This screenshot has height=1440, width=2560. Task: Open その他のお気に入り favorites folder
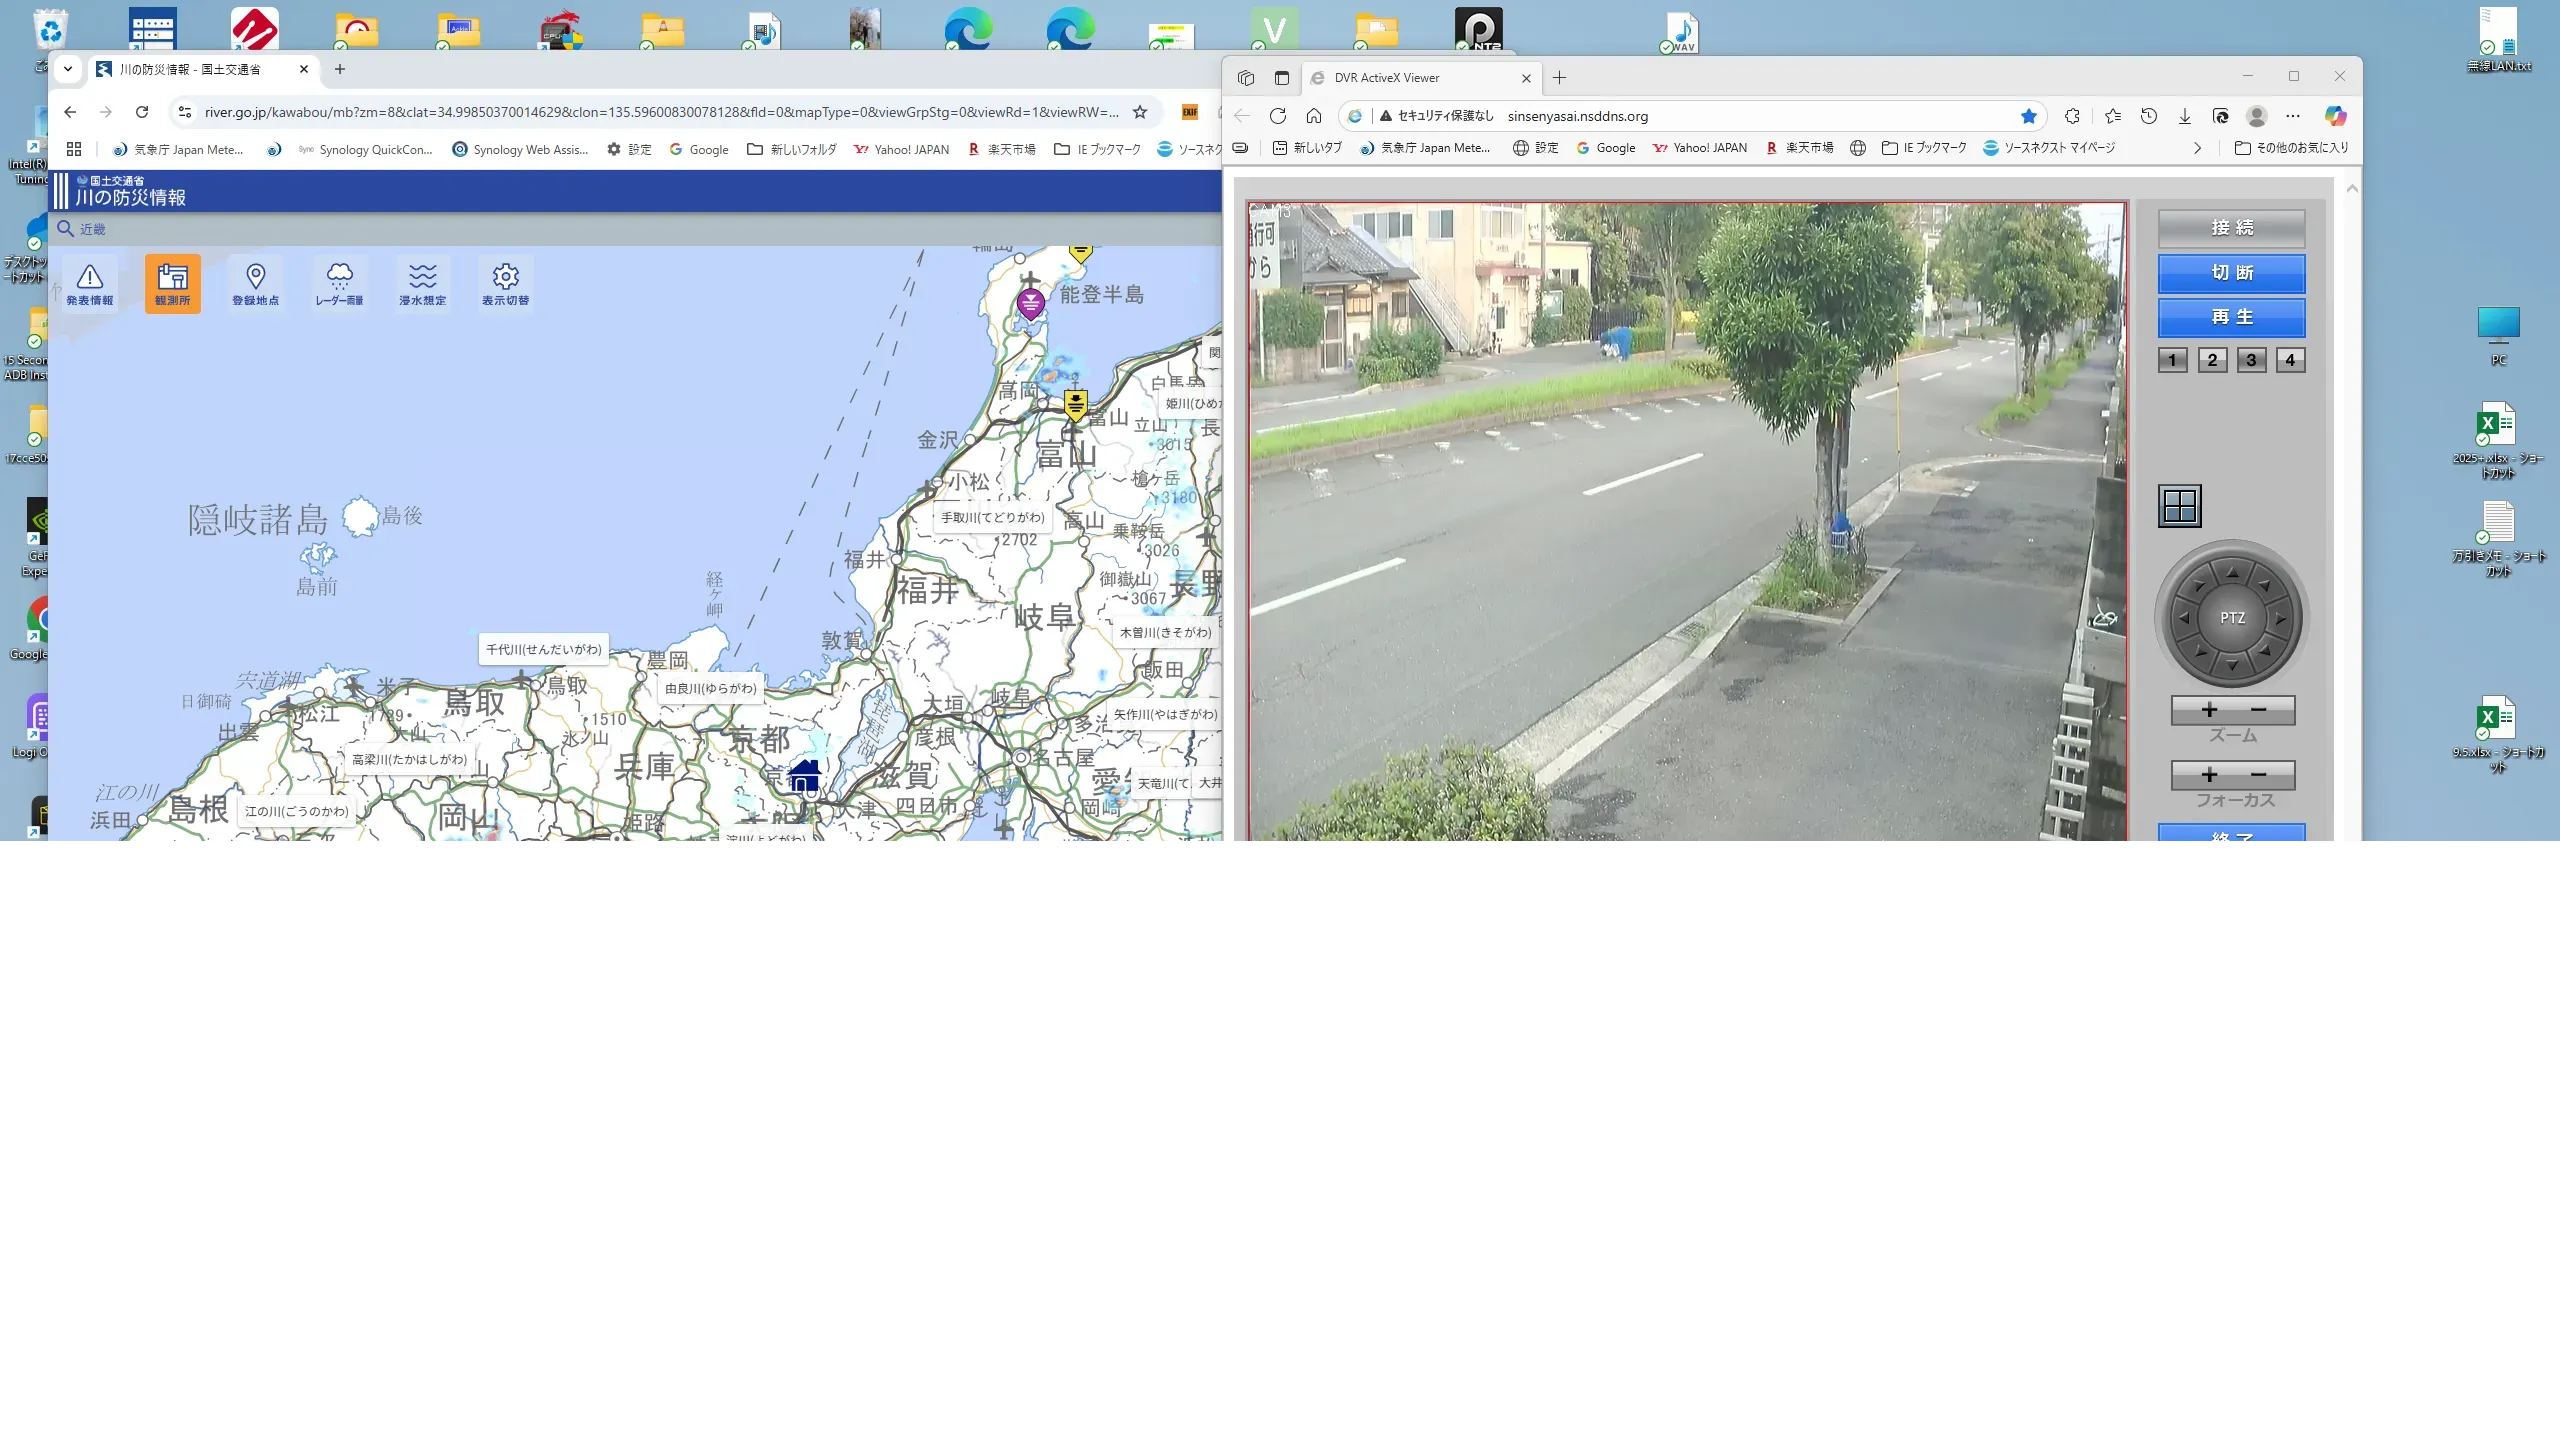coord(2291,148)
